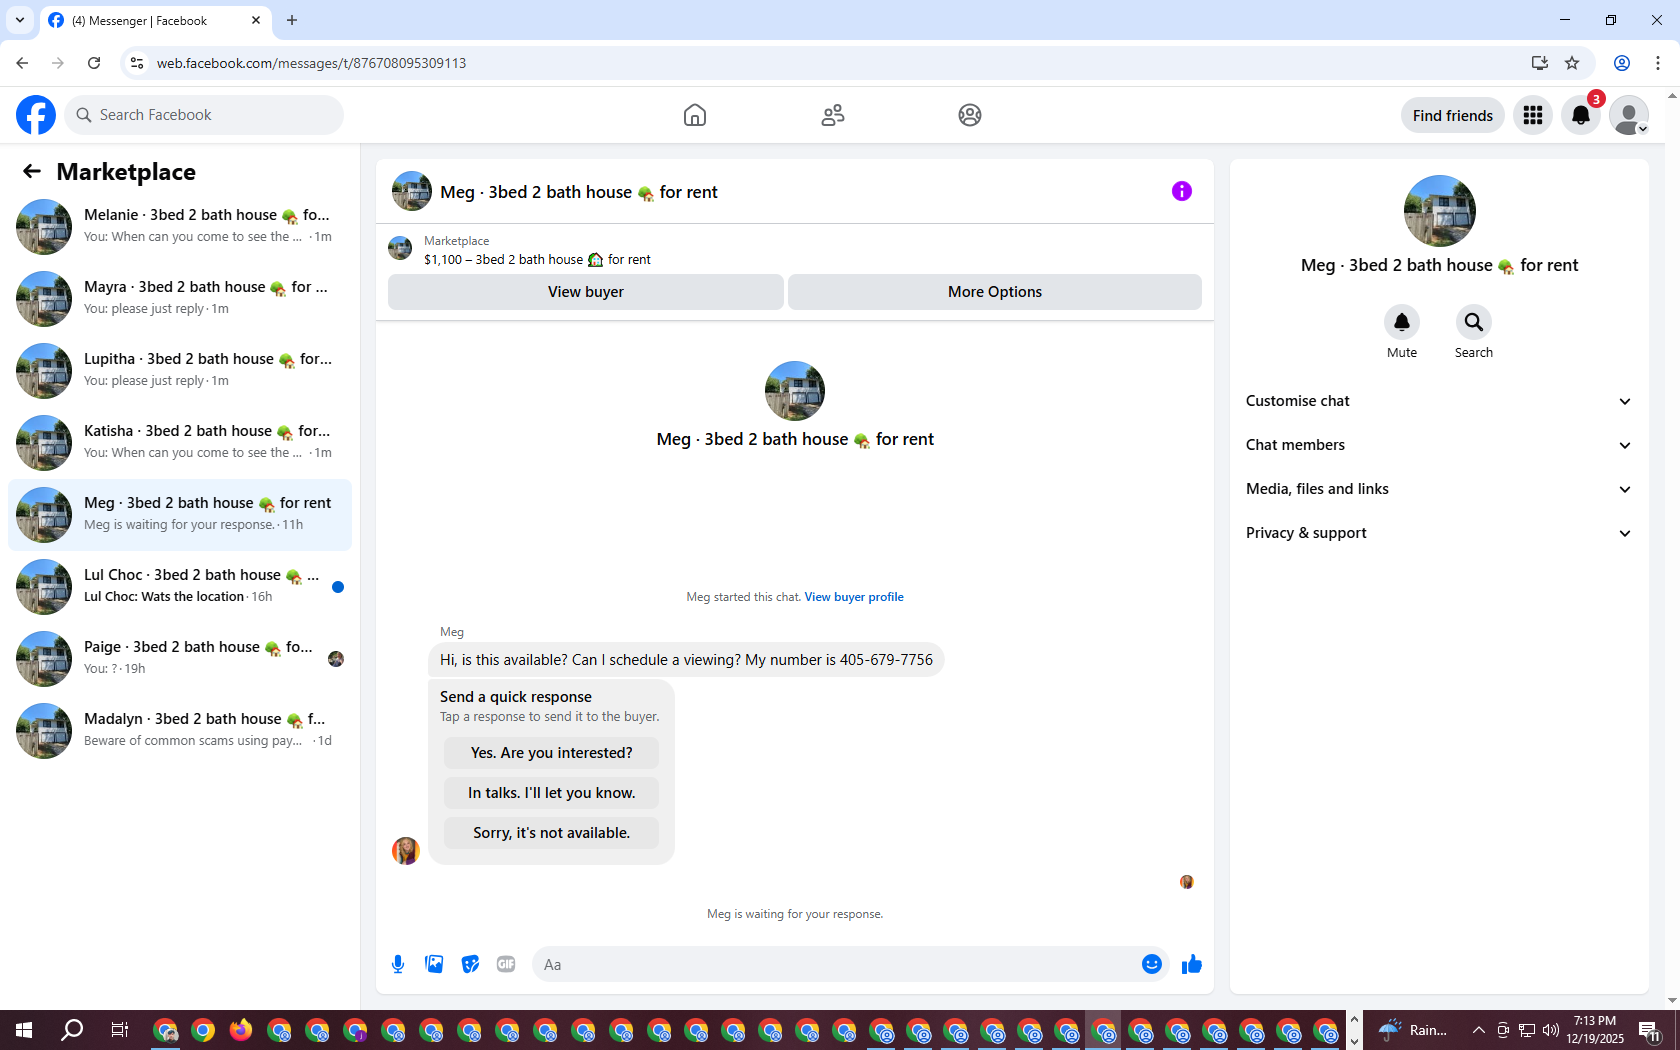Open the Paige conversation
This screenshot has width=1680, height=1050.
pyautogui.click(x=180, y=659)
